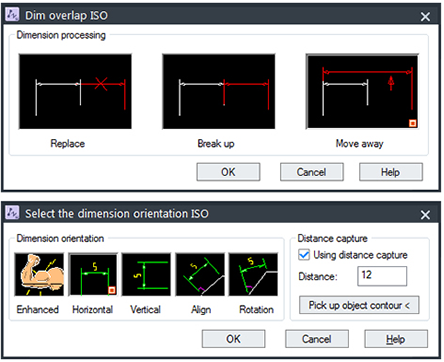444x362 pixels.
Task: Choose the Align dimension orientation icon
Action: (200, 274)
